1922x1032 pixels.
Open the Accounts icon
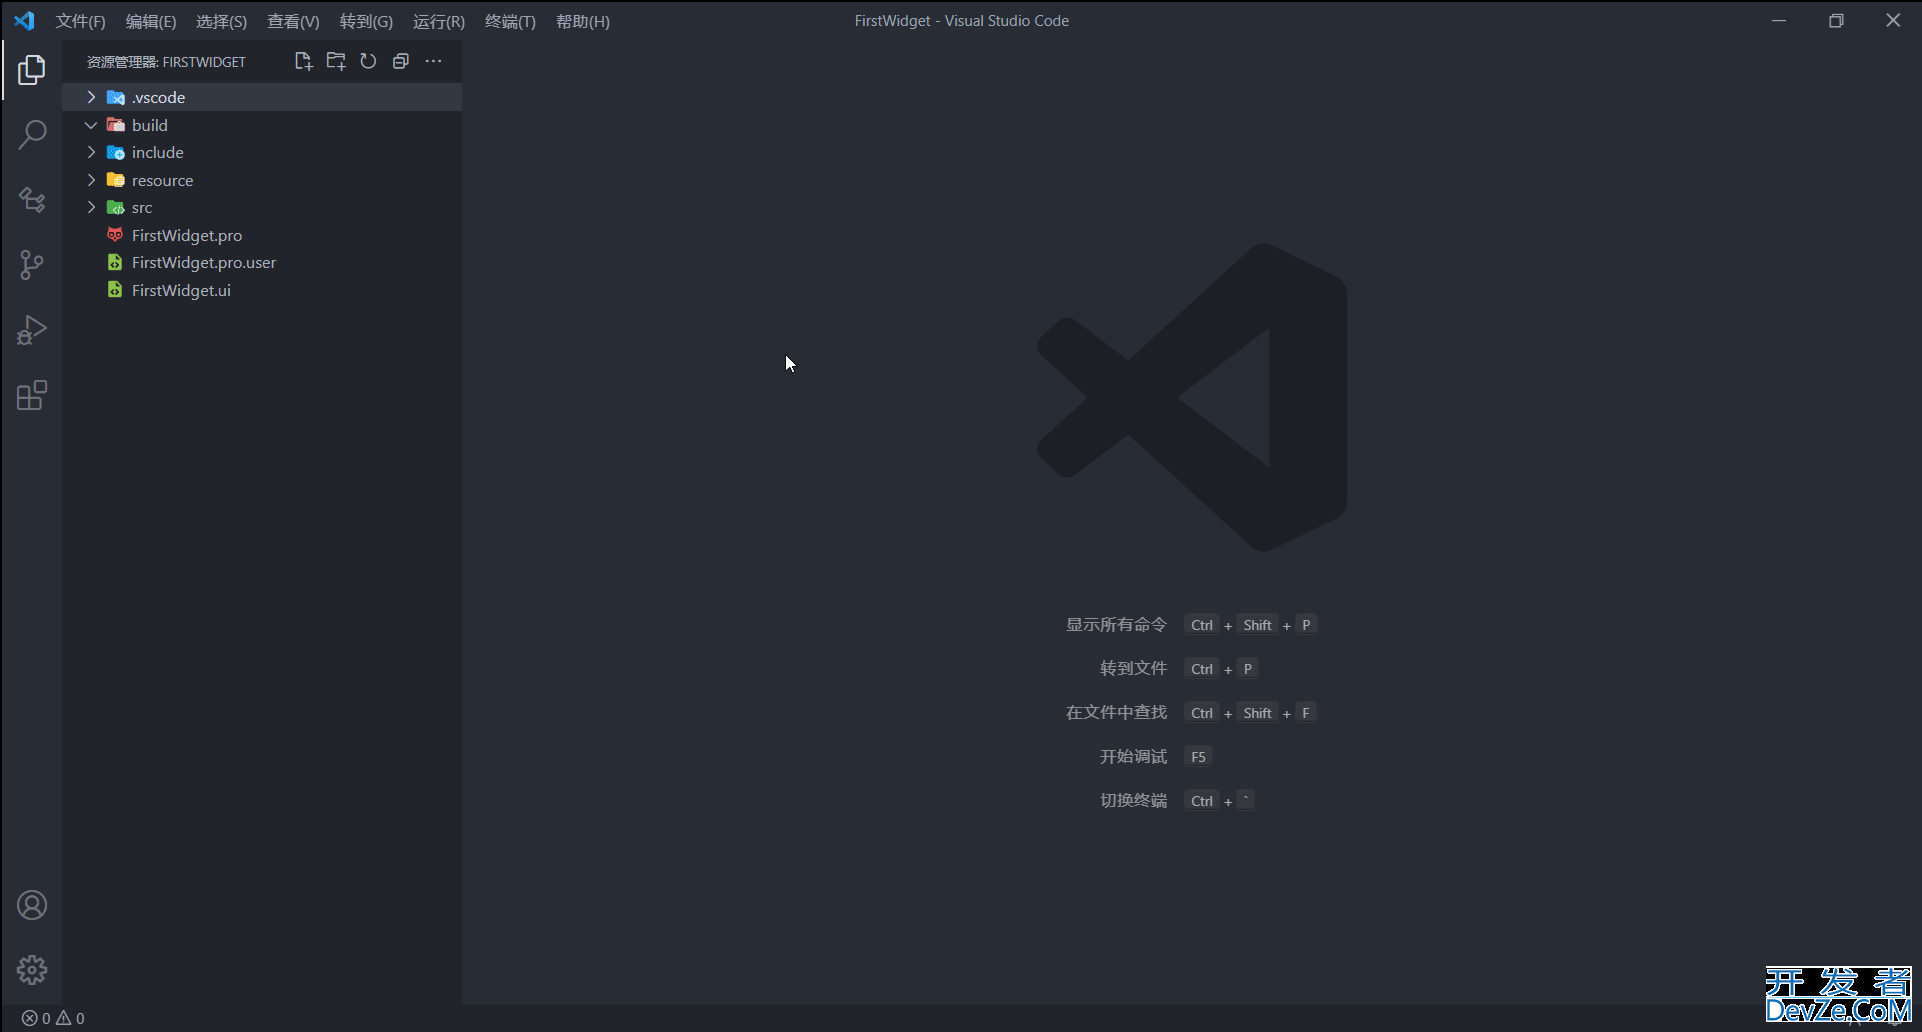tap(32, 905)
